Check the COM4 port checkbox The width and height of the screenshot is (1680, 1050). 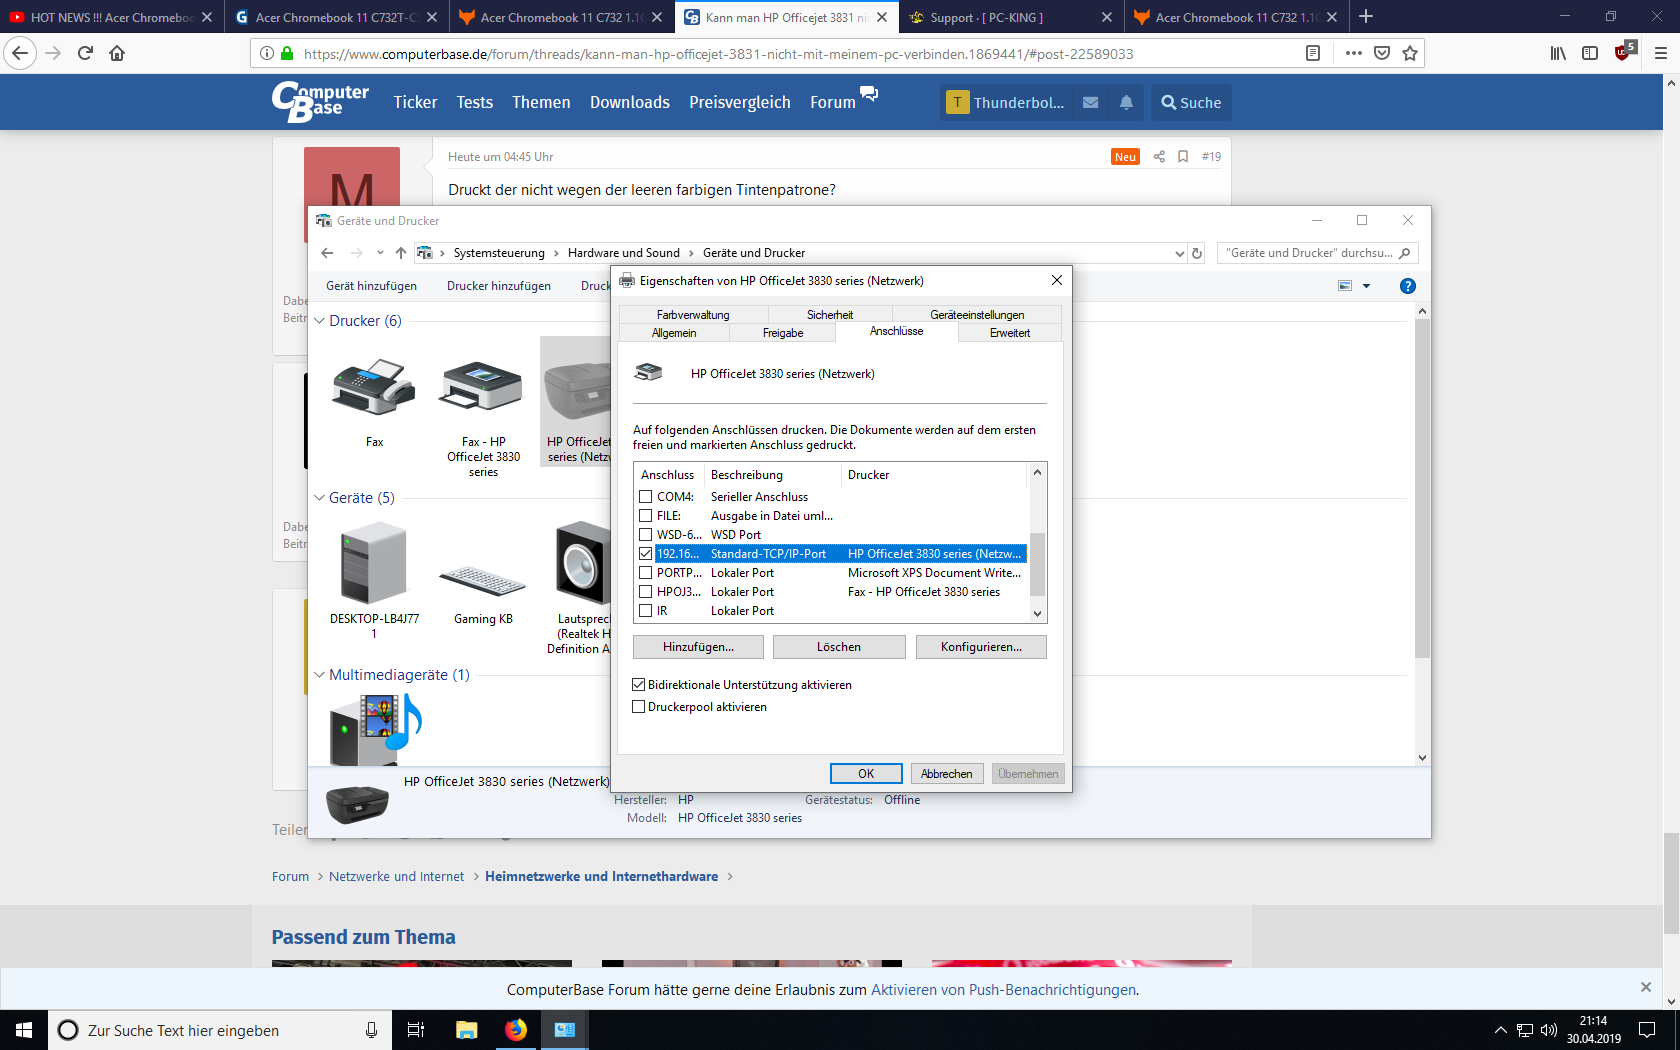[646, 497]
